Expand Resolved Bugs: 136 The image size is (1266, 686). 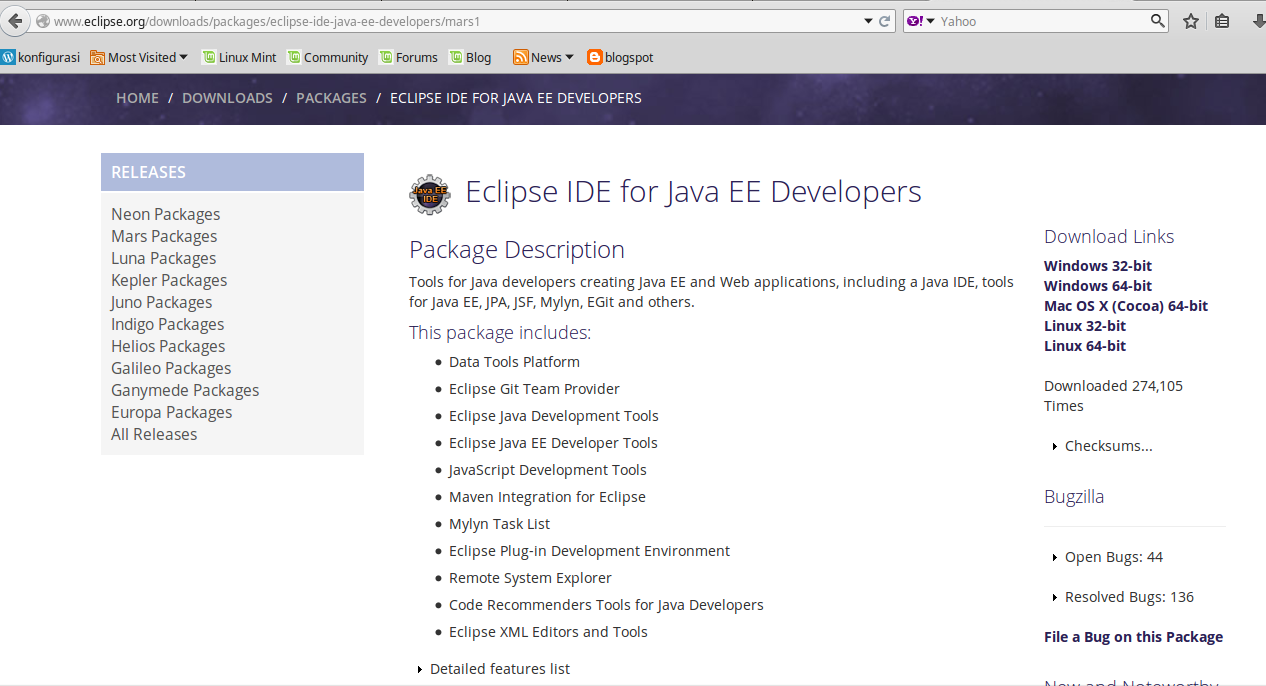1123,597
